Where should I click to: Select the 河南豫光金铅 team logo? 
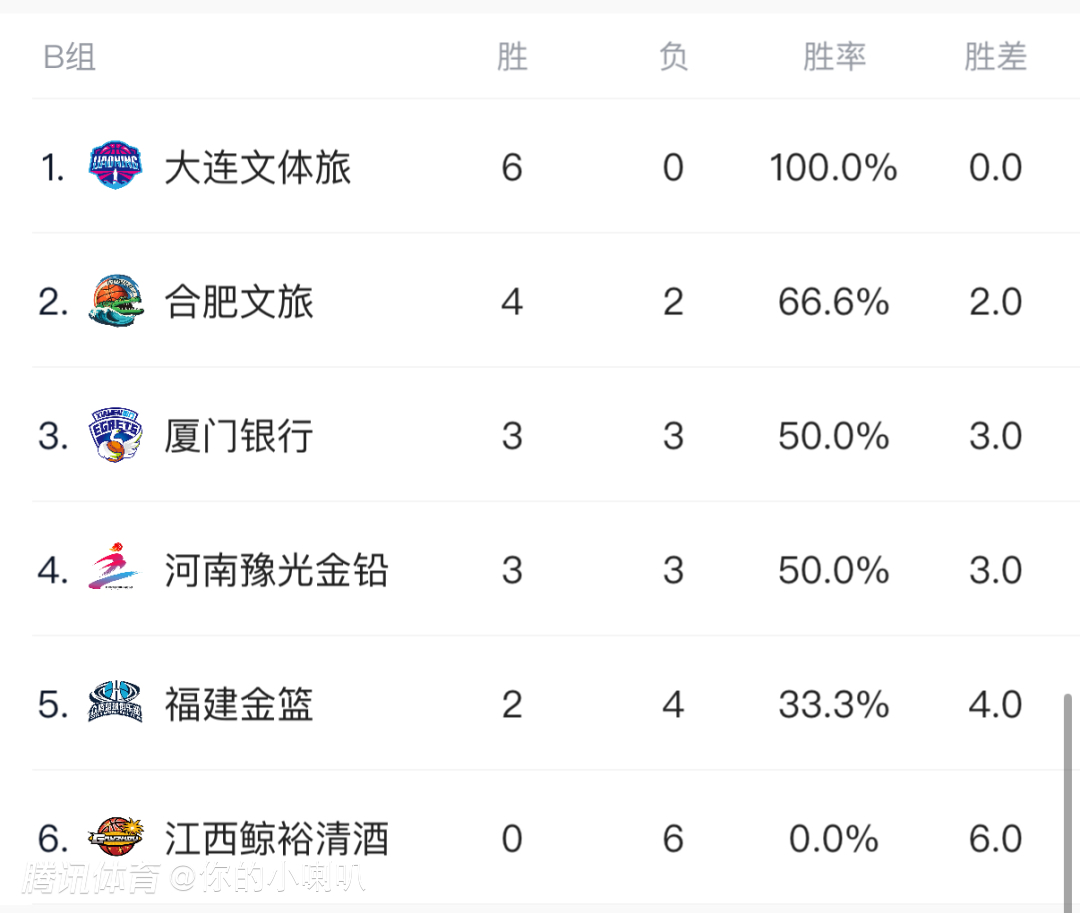[115, 570]
